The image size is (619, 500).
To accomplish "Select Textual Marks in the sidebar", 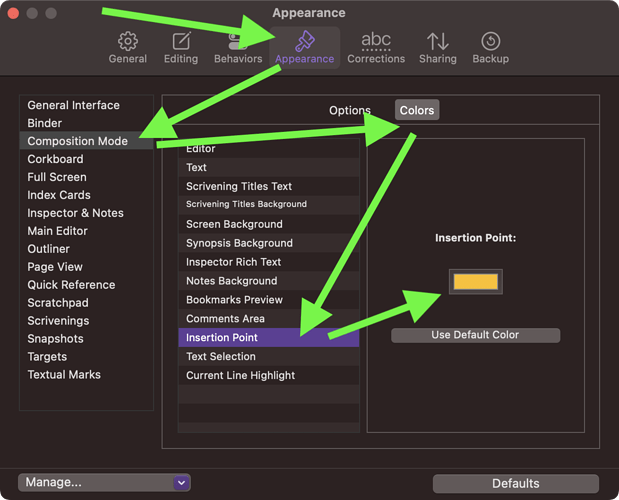I will pos(86,375).
